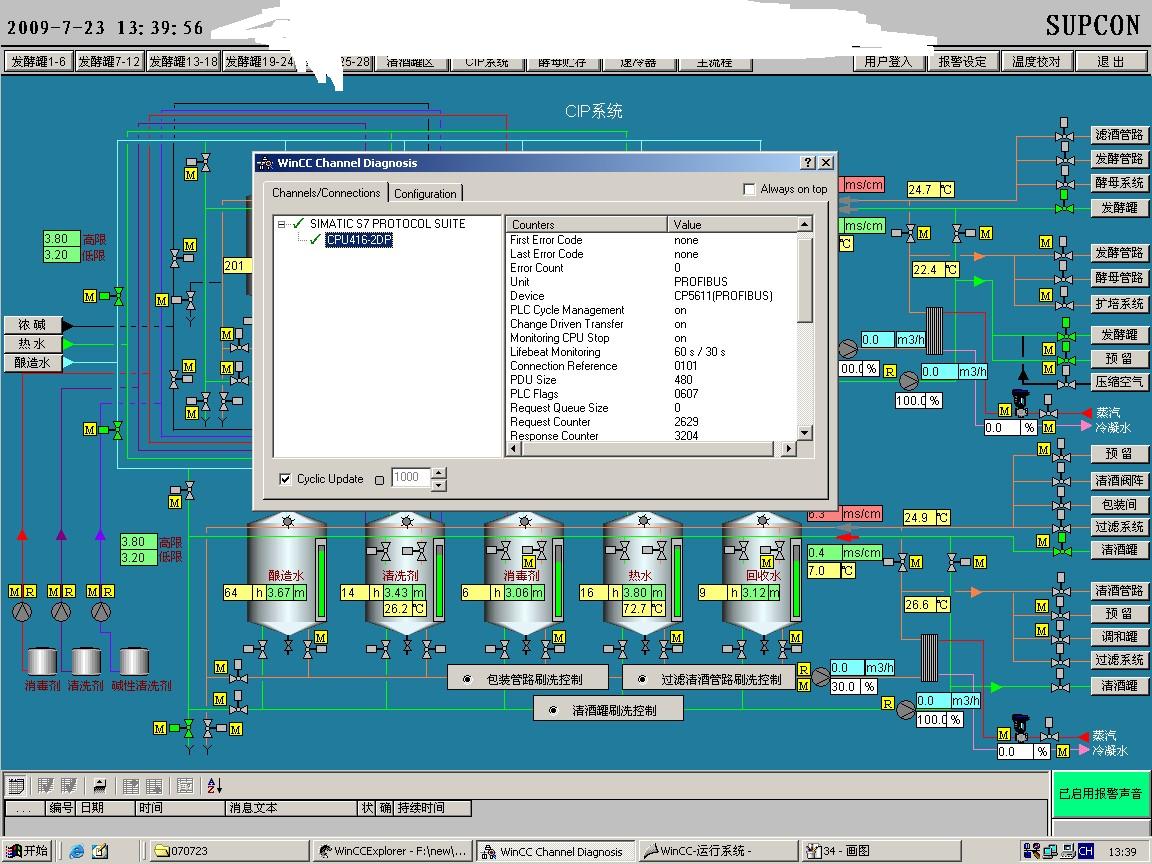Screen dimensions: 1152x864
Task: Select the 包装管路刷洗控制 radio option
Action: [x=467, y=680]
